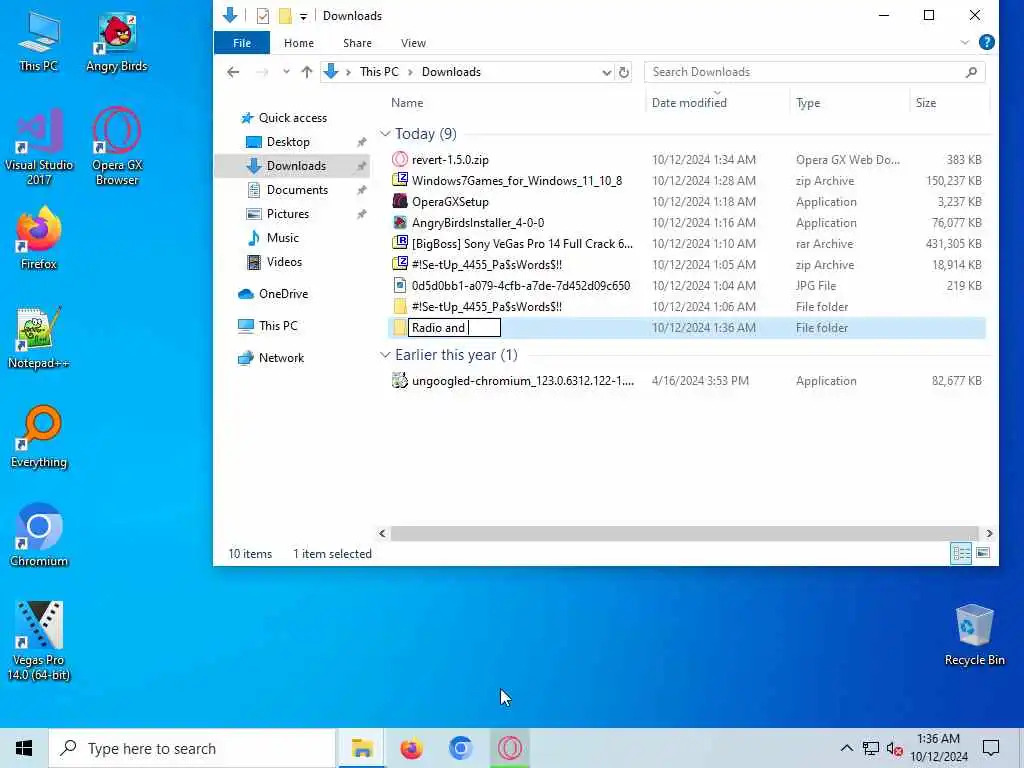Click the Search Downloads field
This screenshot has width=1024, height=768.
pos(814,72)
